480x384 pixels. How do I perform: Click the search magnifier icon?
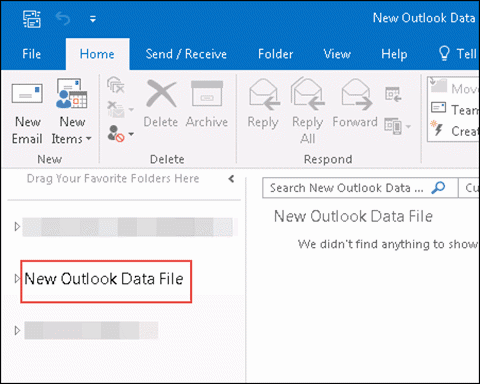(x=439, y=188)
